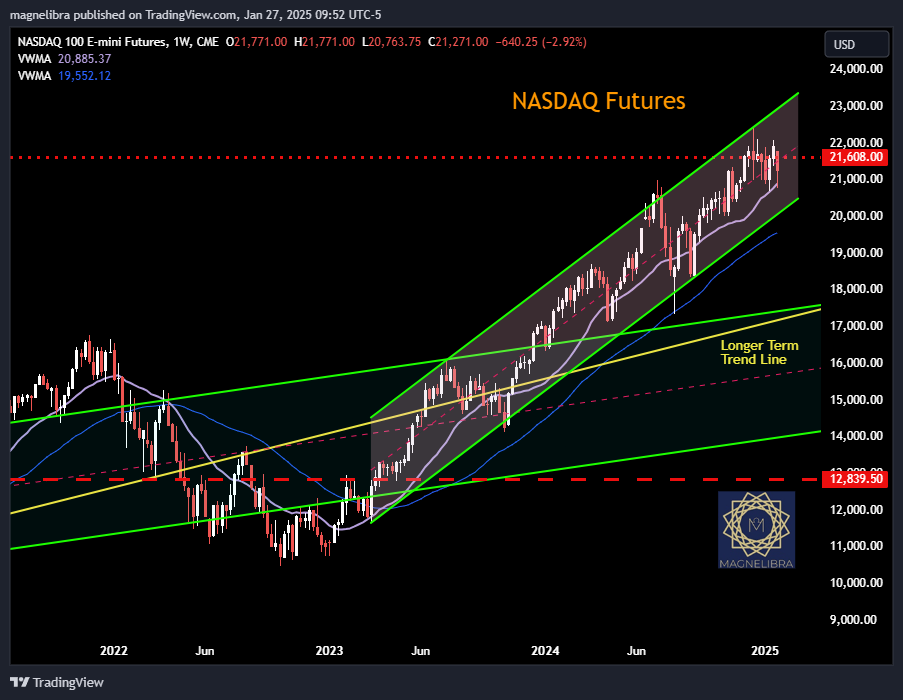
Task: Click the 19,000.00 price axis label
Action: point(856,252)
